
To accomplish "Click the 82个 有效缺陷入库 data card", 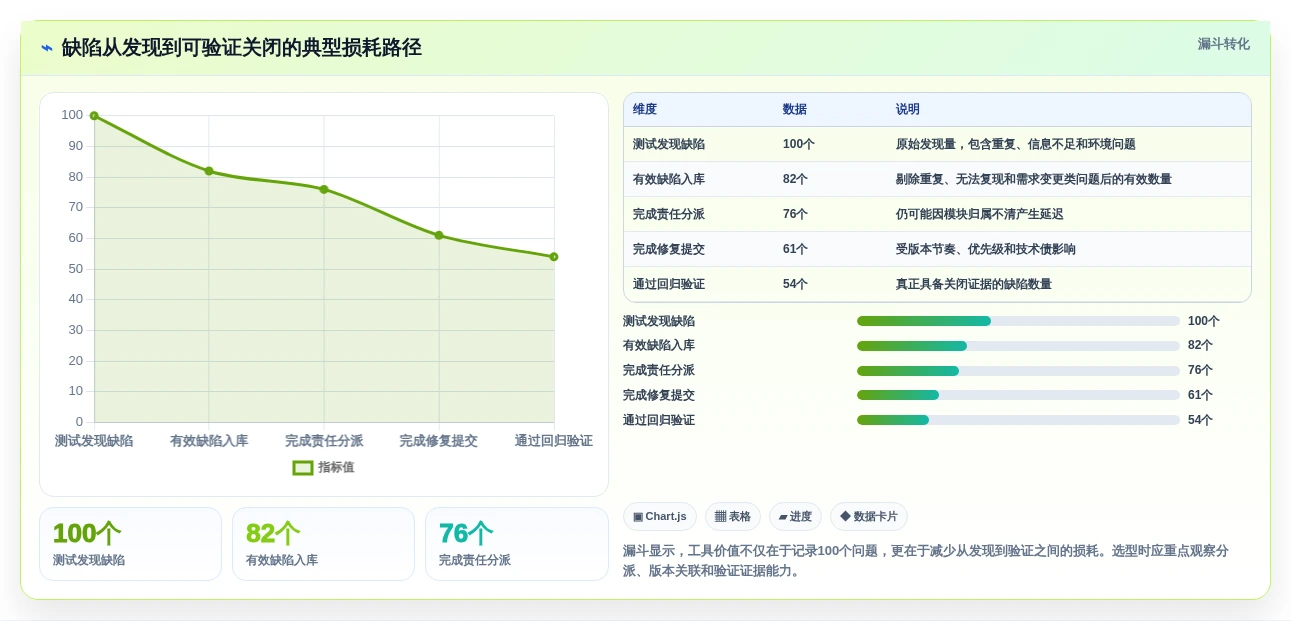I will [x=323, y=544].
